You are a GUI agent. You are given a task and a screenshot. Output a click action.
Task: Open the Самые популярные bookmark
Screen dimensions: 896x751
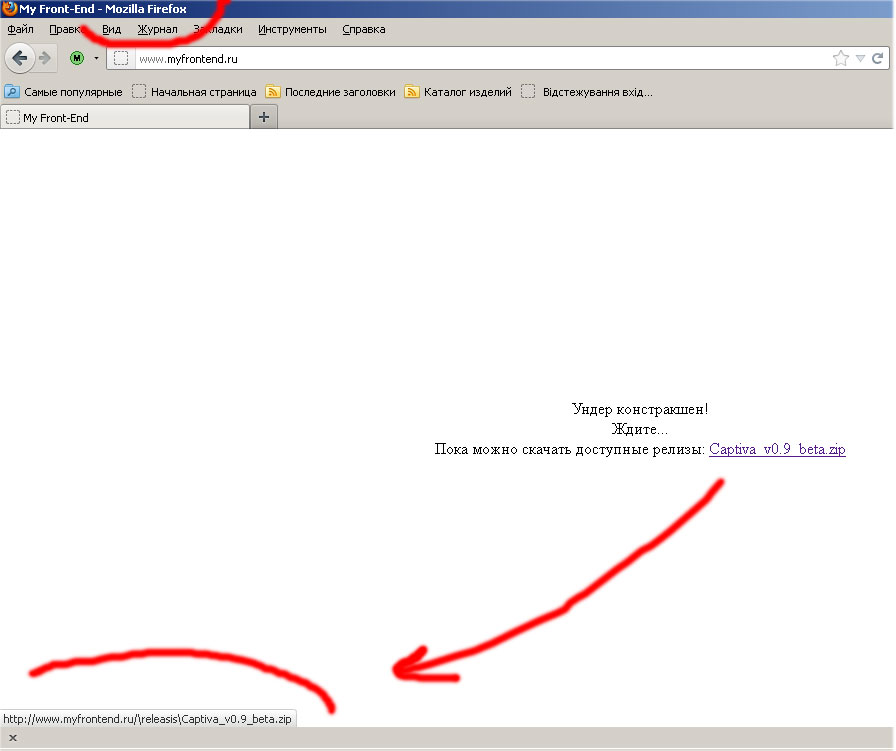(64, 92)
